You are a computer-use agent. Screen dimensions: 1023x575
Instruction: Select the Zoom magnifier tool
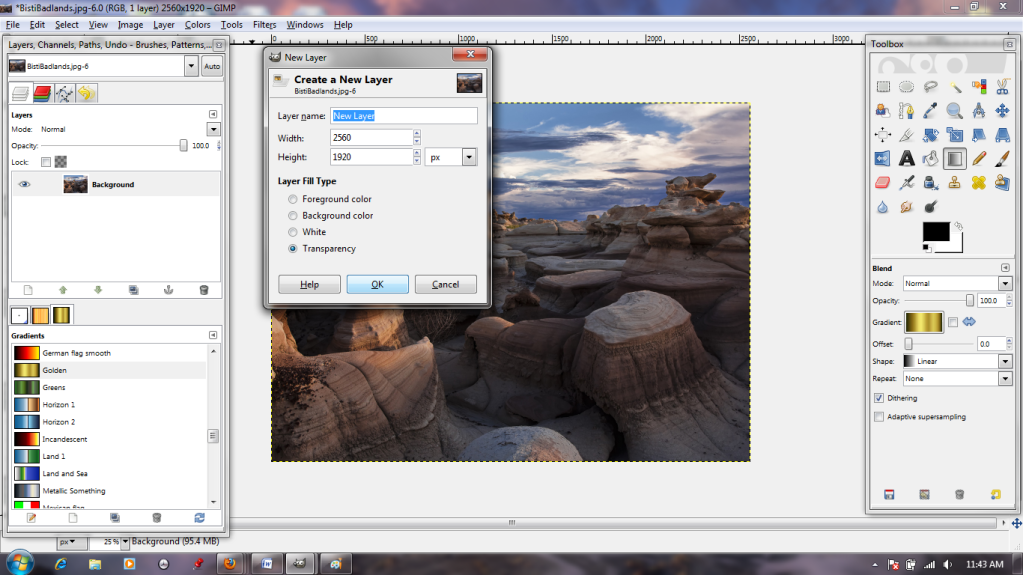tap(954, 111)
